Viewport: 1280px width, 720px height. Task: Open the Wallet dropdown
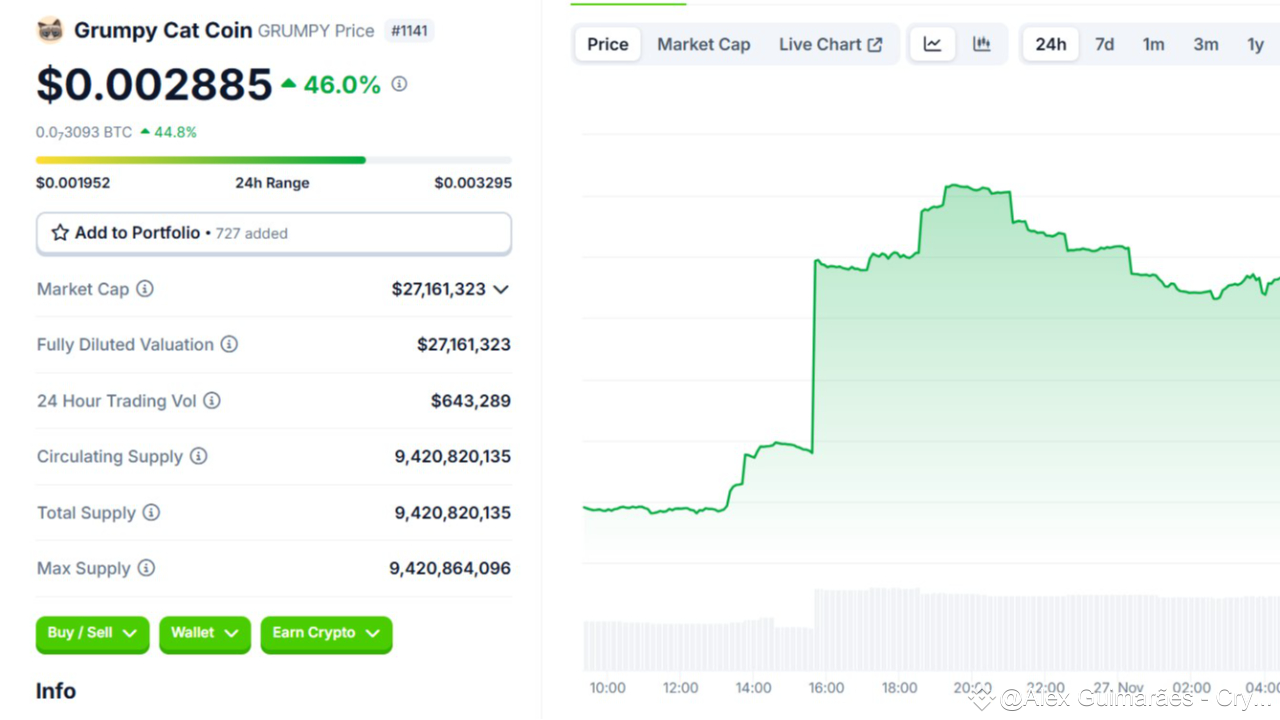(x=205, y=634)
